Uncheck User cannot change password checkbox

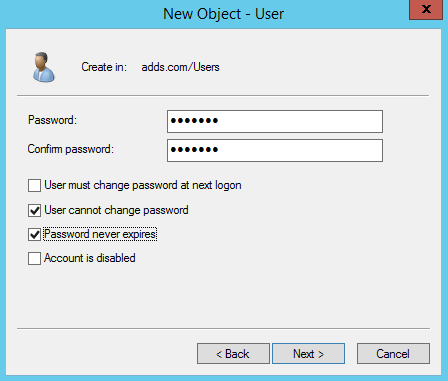(34, 210)
